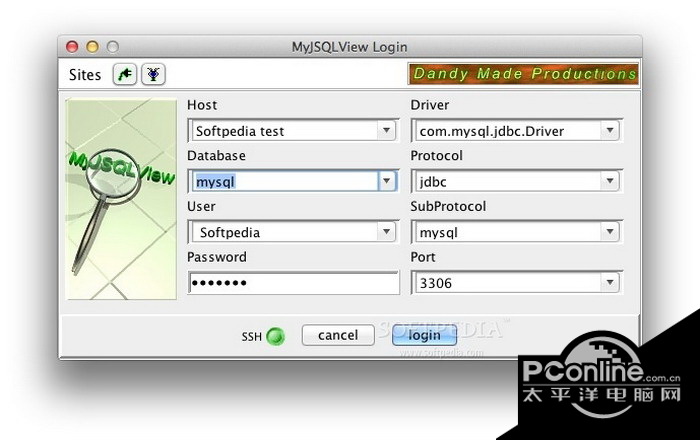This screenshot has width=700, height=440.
Task: Close the MyJSQLView Login window
Action: pyautogui.click(x=72, y=46)
